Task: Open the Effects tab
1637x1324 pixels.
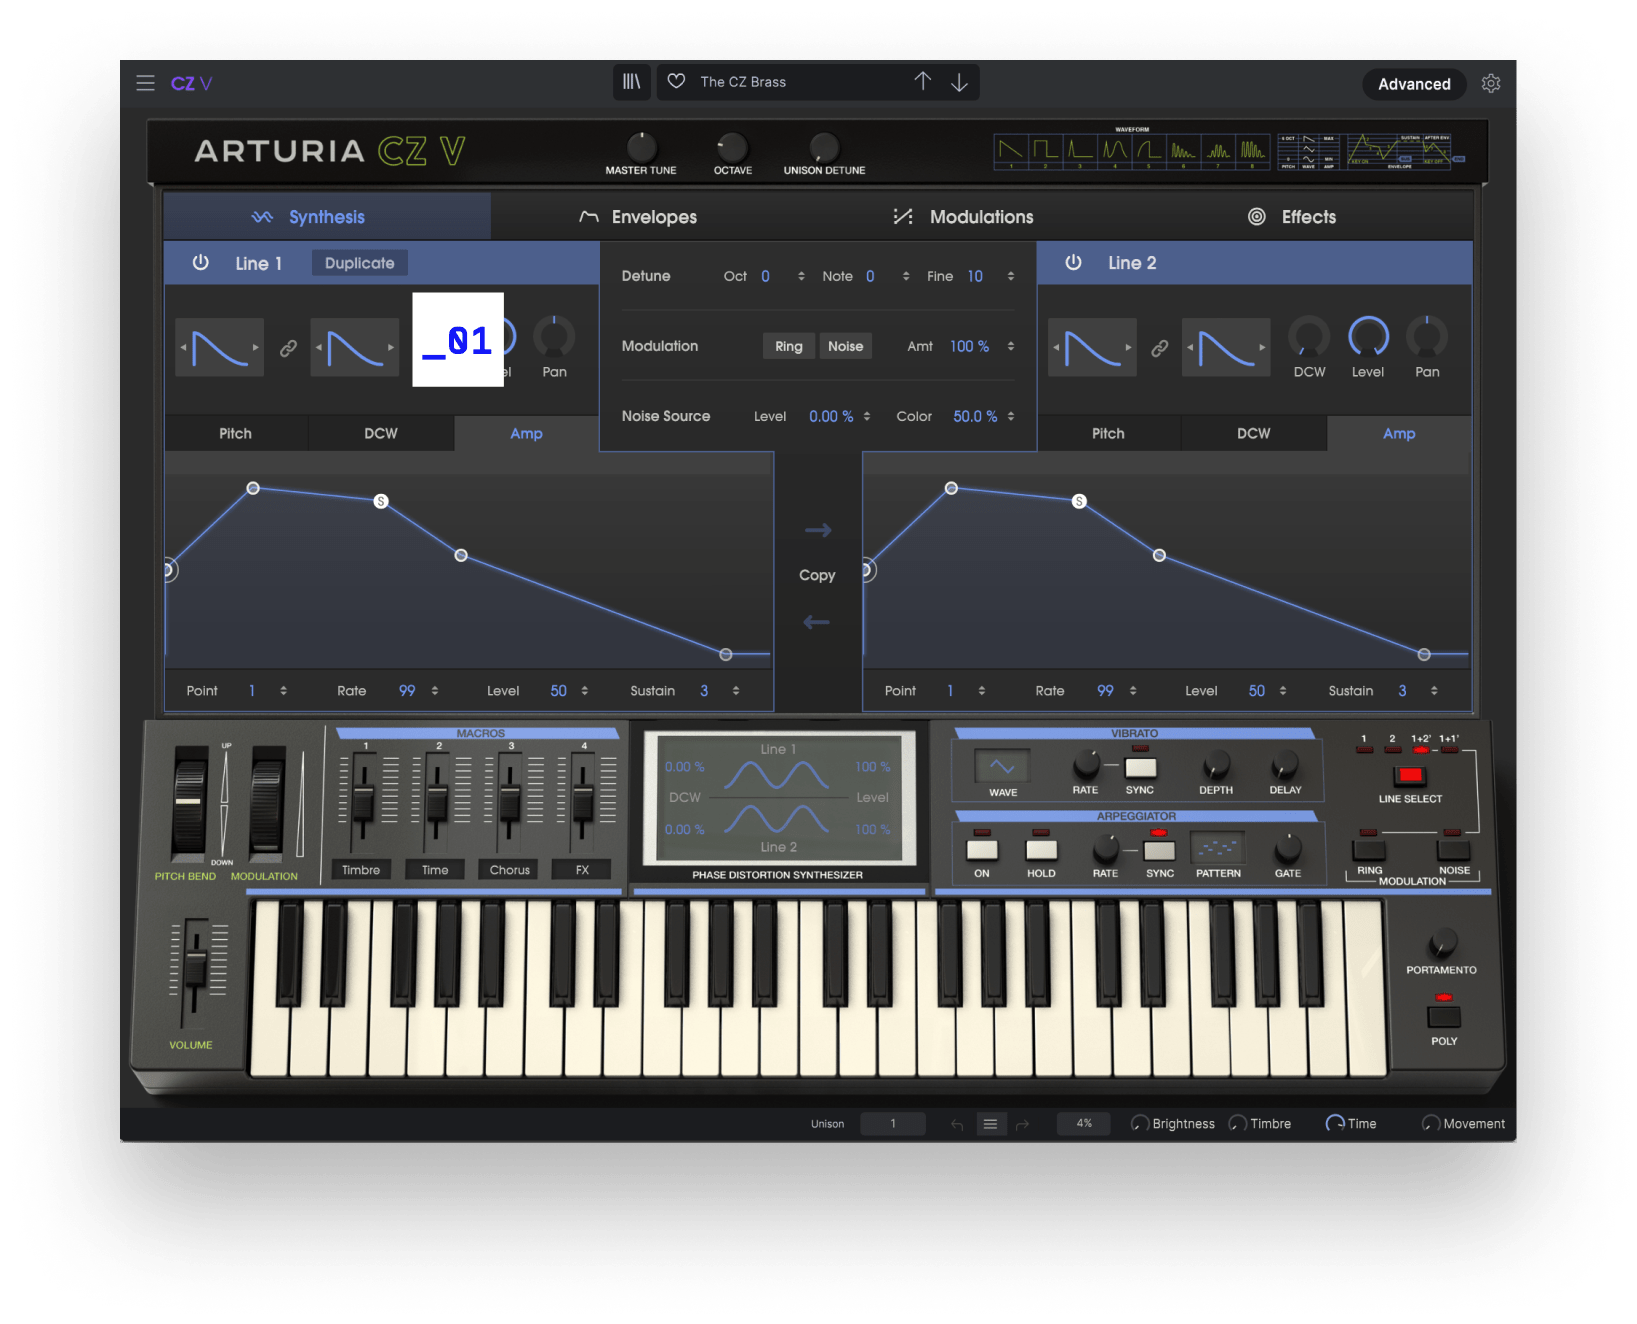Action: point(1292,217)
